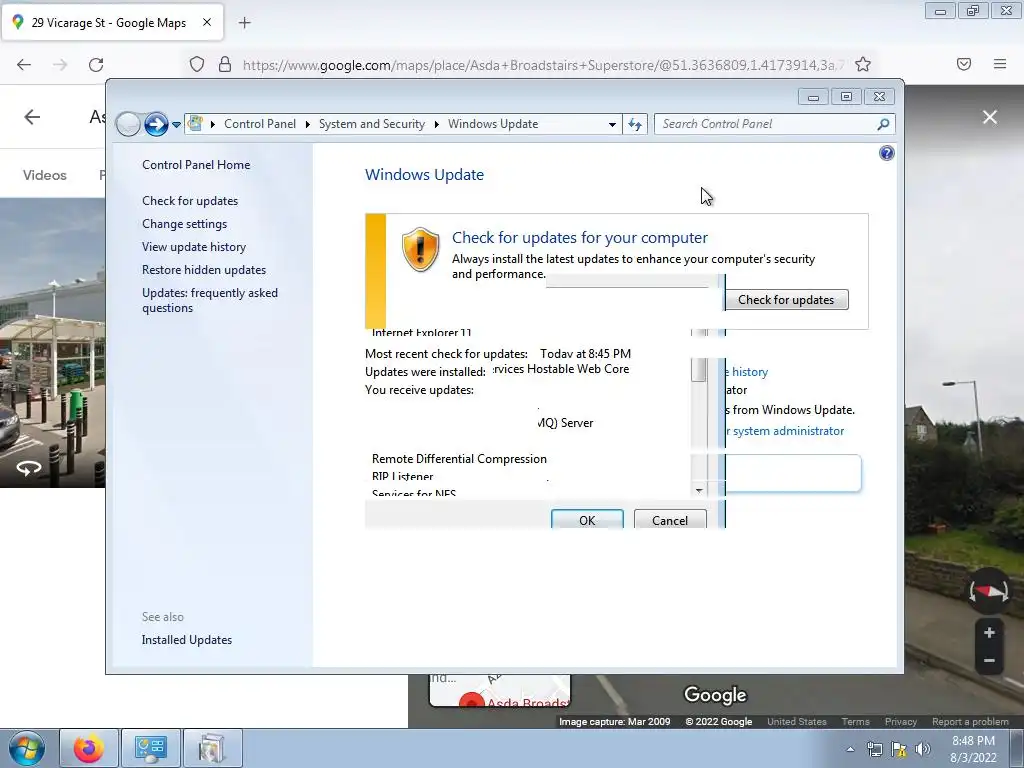Screen dimensions: 1024x768
Task: Open View update history link
Action: tap(194, 247)
